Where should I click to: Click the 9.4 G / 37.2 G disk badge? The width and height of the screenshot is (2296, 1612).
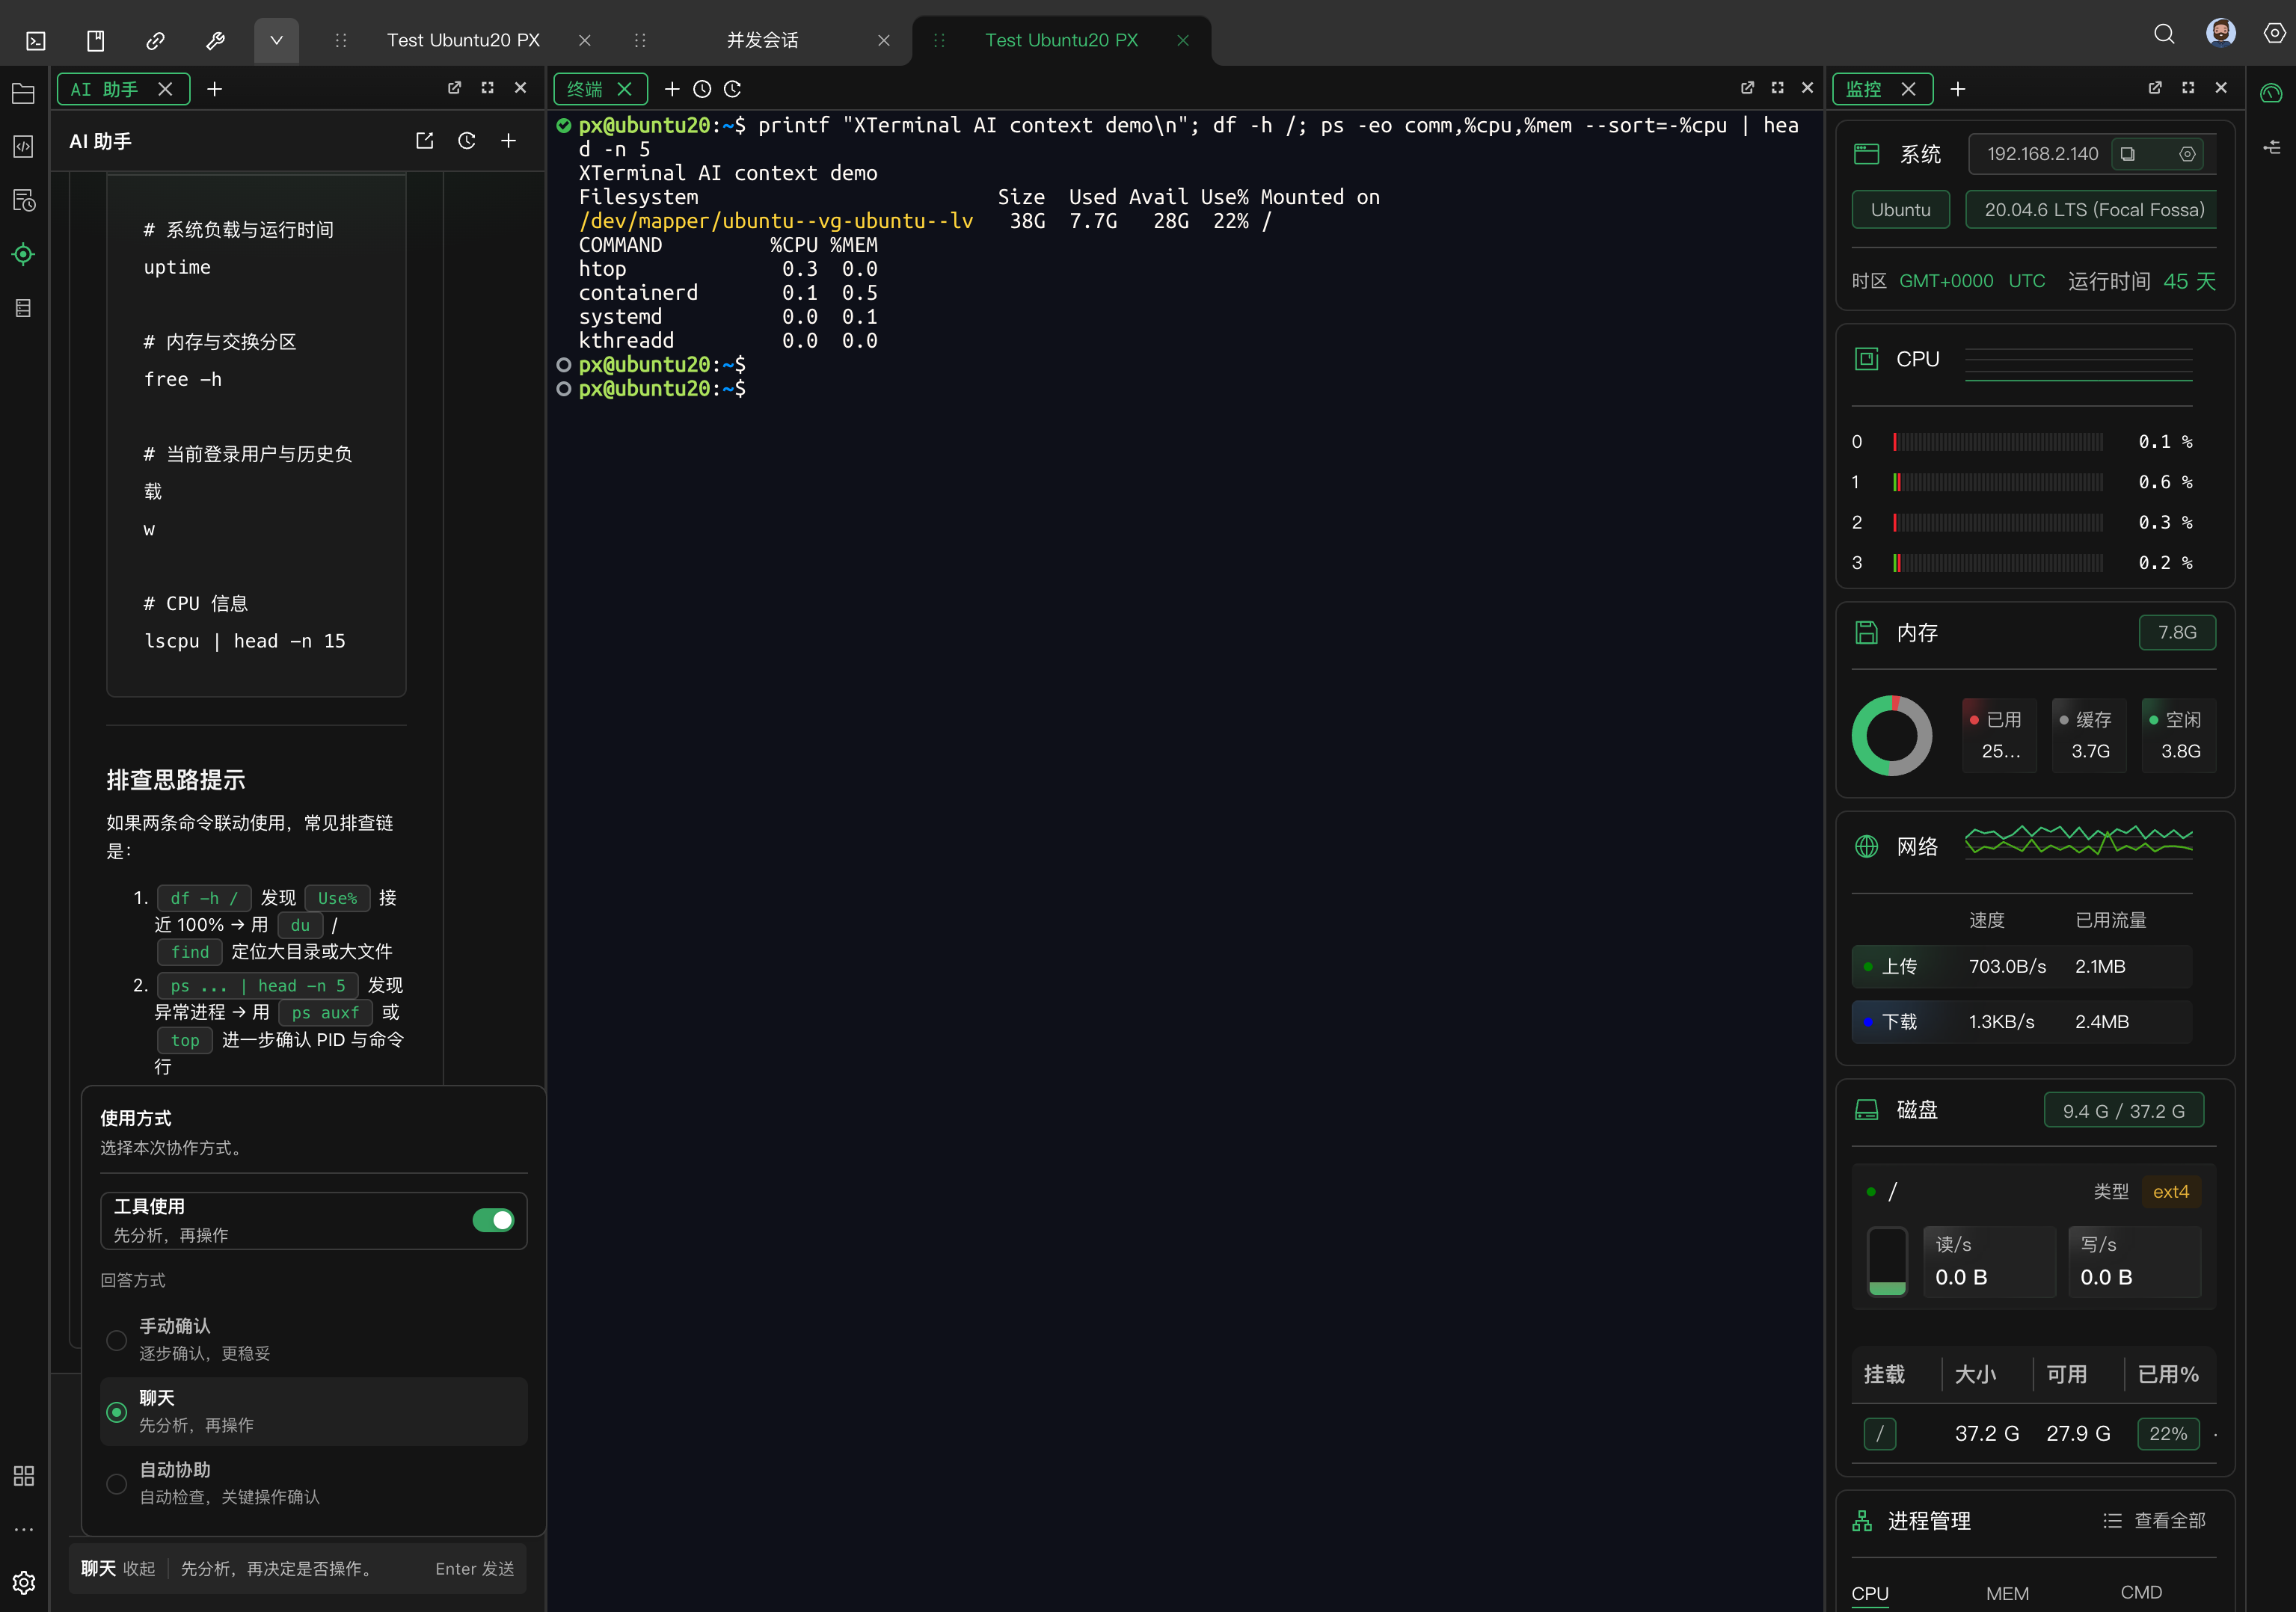[x=2123, y=1110]
